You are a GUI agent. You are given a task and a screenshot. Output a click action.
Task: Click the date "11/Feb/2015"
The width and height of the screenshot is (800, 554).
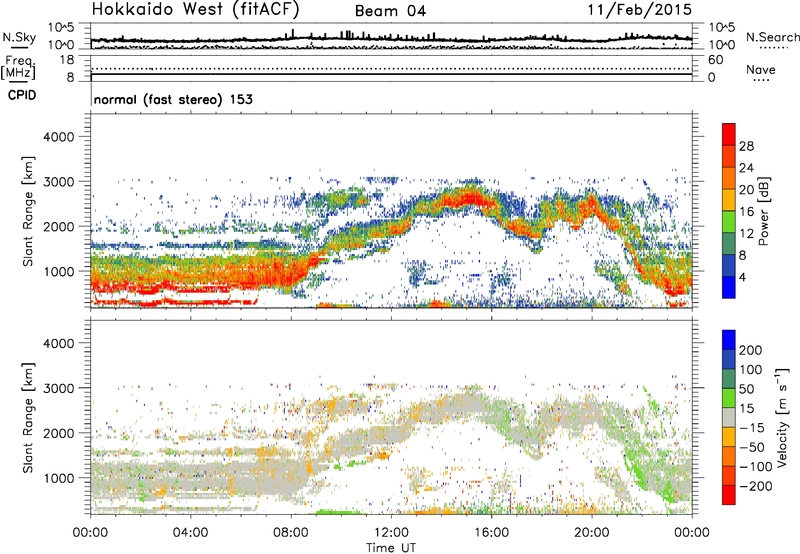coord(640,9)
